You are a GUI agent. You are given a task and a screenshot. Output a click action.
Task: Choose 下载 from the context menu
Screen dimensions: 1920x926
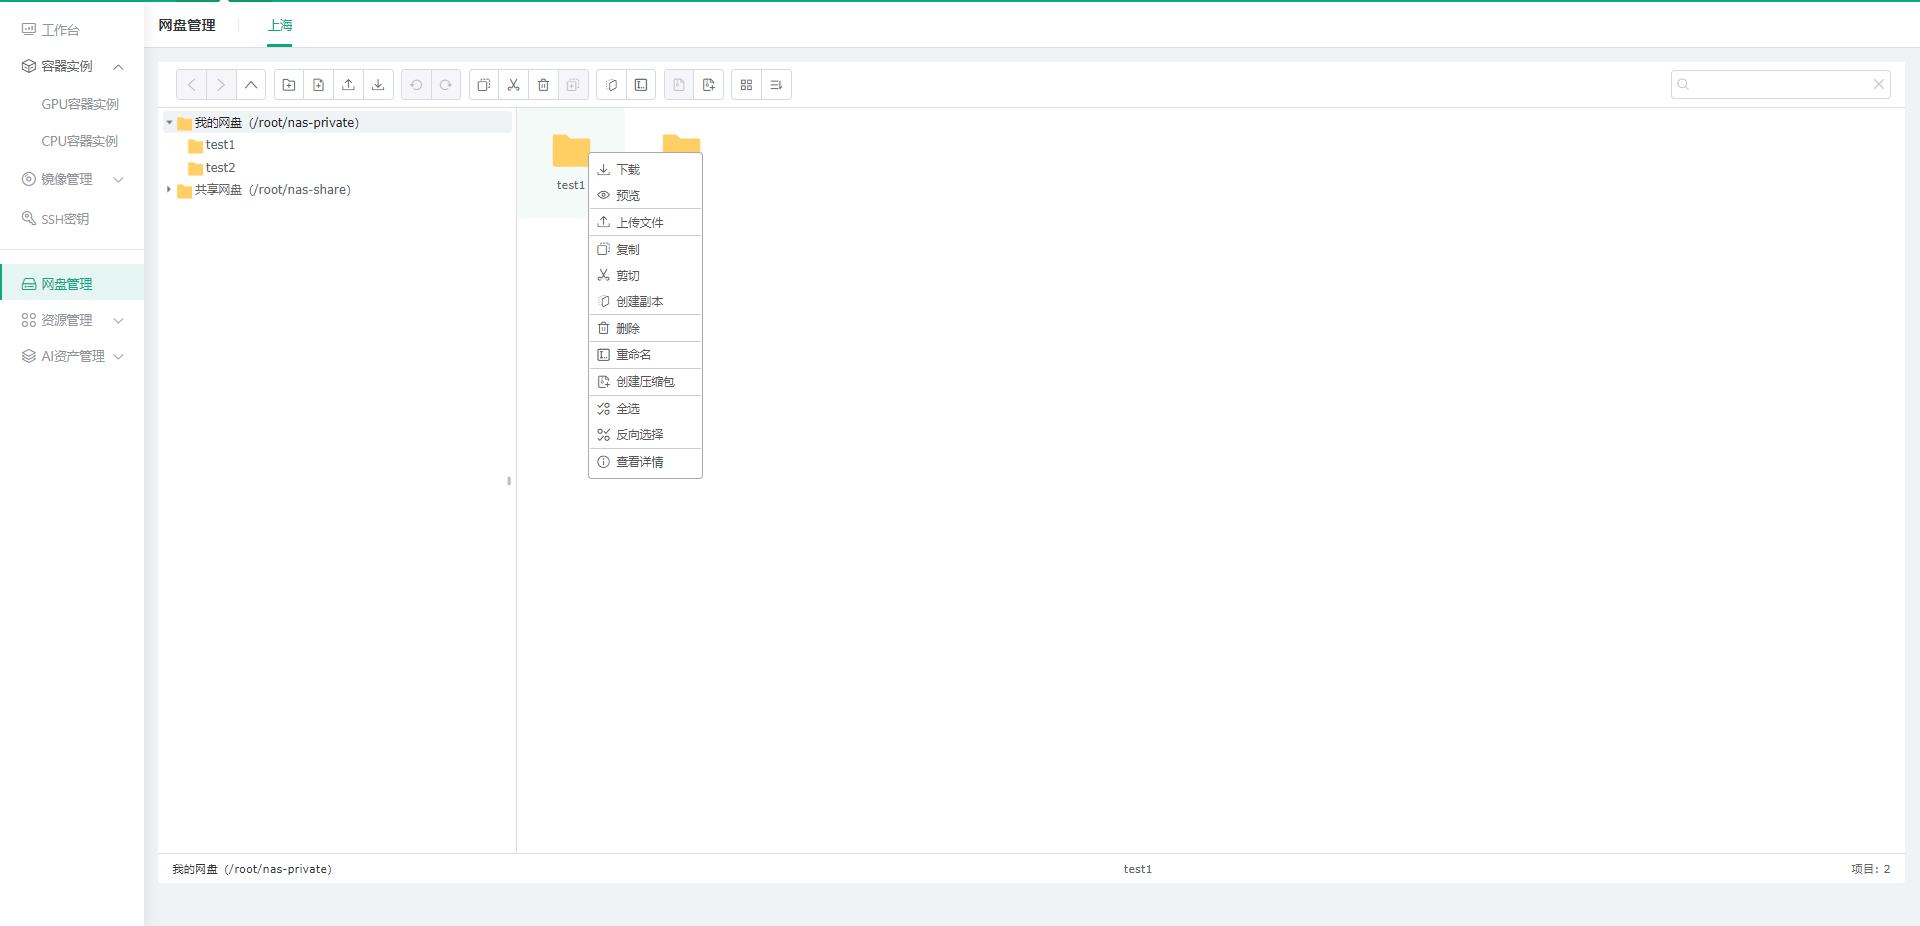(628, 170)
